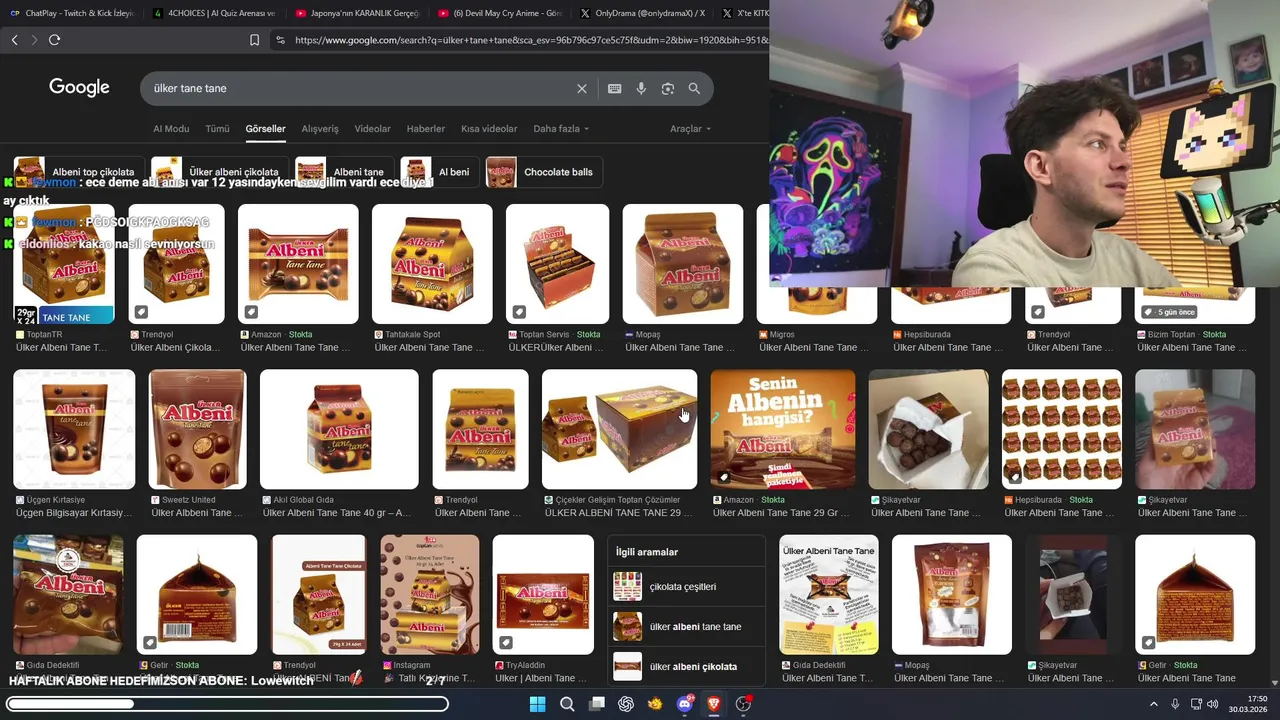The width and height of the screenshot is (1280, 720).
Task: Open the Mopaş Albeni carton image
Action: coord(683,264)
